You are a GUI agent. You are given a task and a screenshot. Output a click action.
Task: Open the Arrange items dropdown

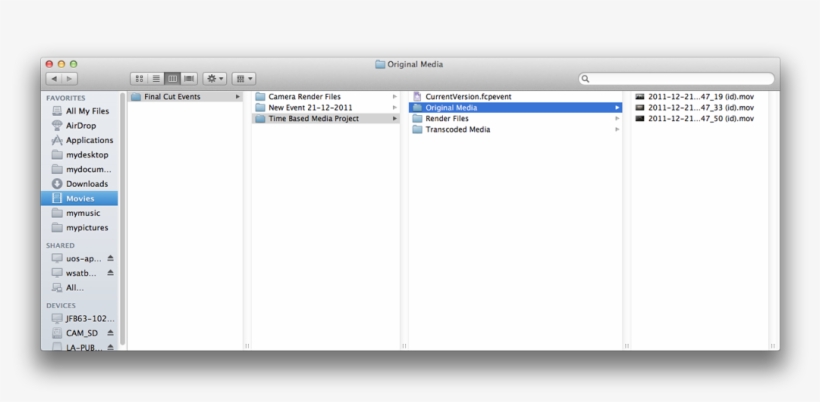click(244, 78)
